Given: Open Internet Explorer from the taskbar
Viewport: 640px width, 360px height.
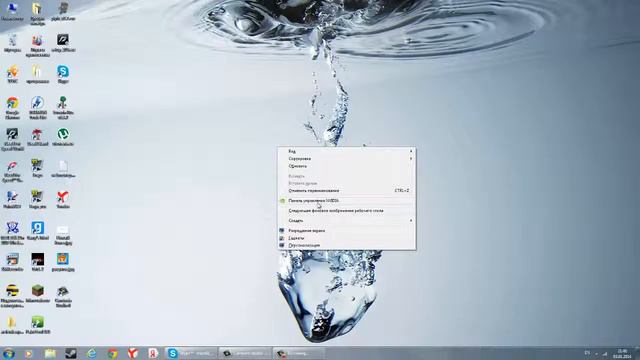Looking at the screenshot, I should click(91, 353).
